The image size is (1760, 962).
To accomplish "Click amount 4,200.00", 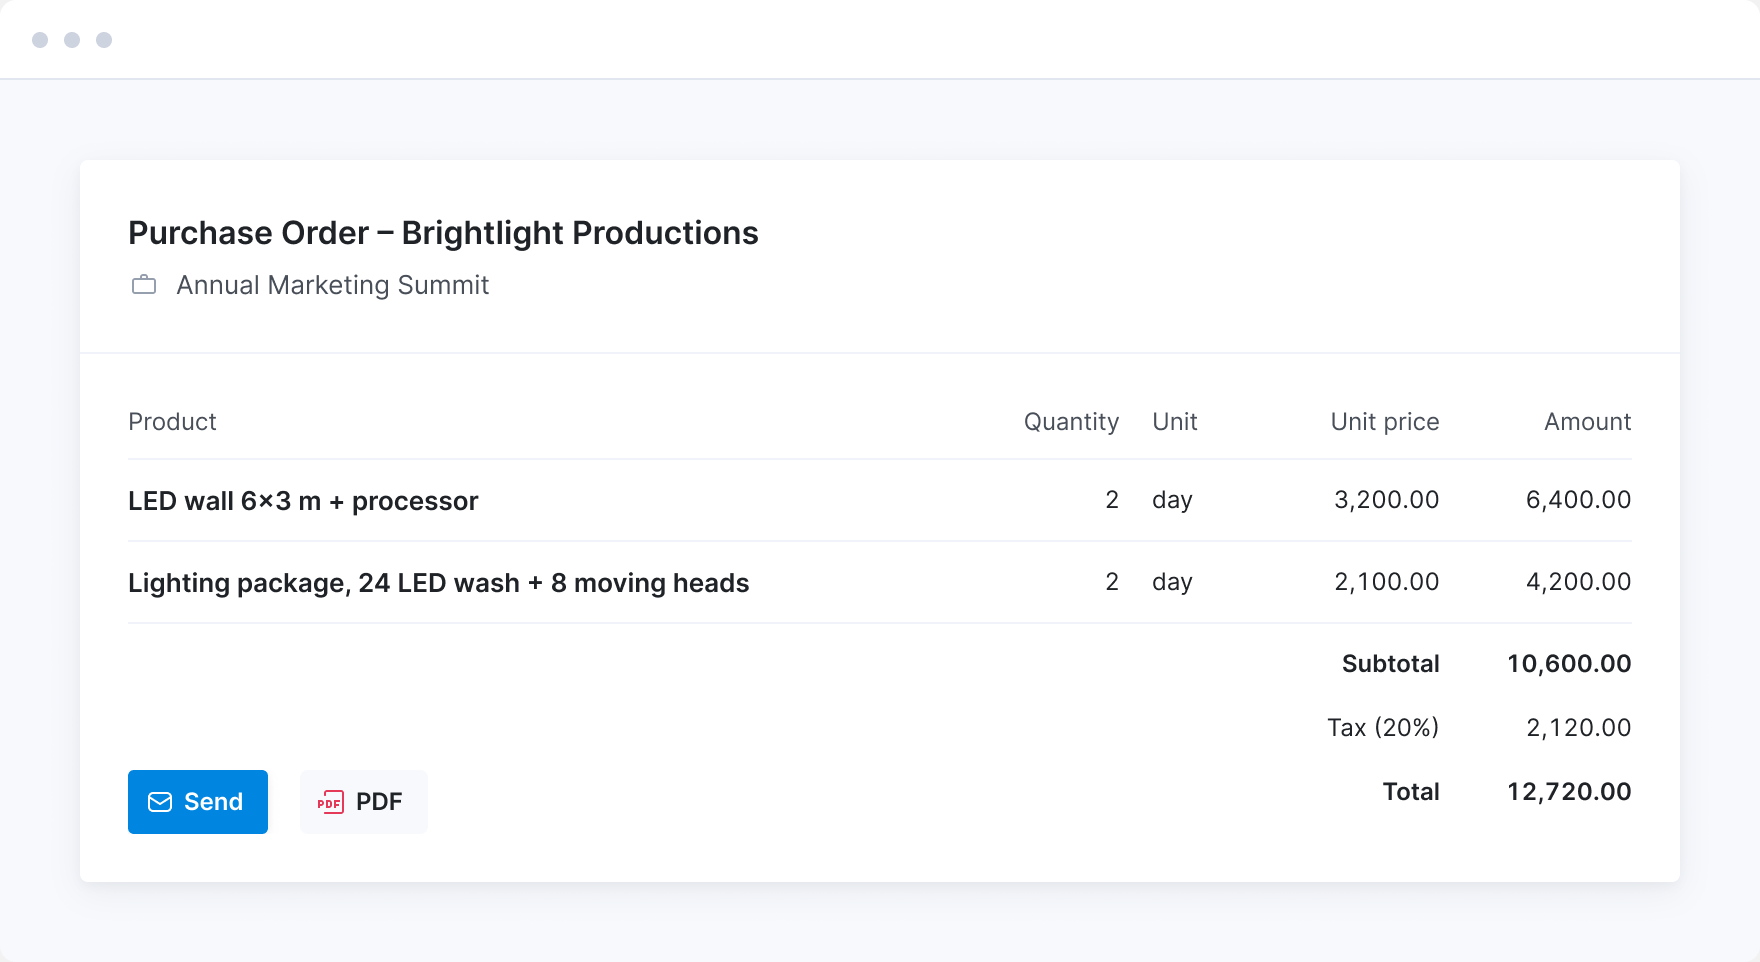I will (x=1579, y=582).
